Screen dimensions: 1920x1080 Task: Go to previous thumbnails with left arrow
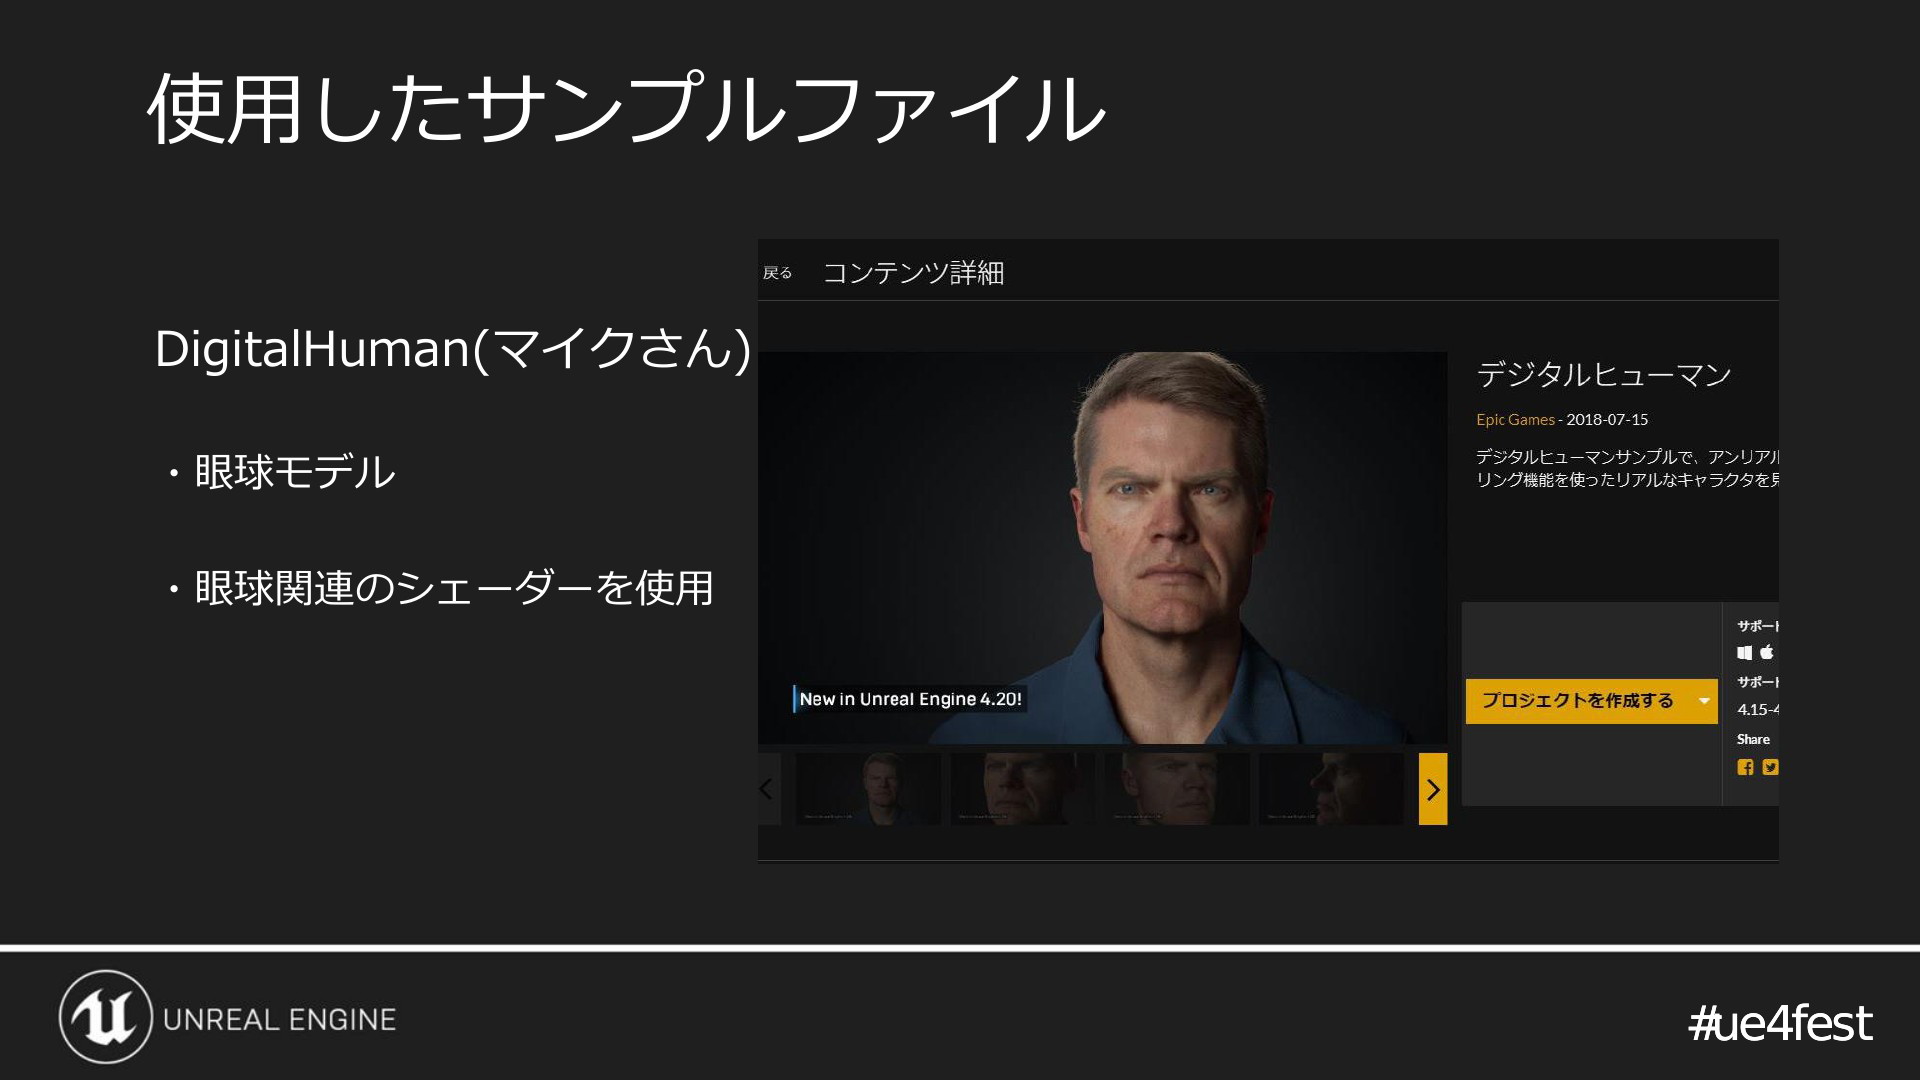tap(767, 789)
